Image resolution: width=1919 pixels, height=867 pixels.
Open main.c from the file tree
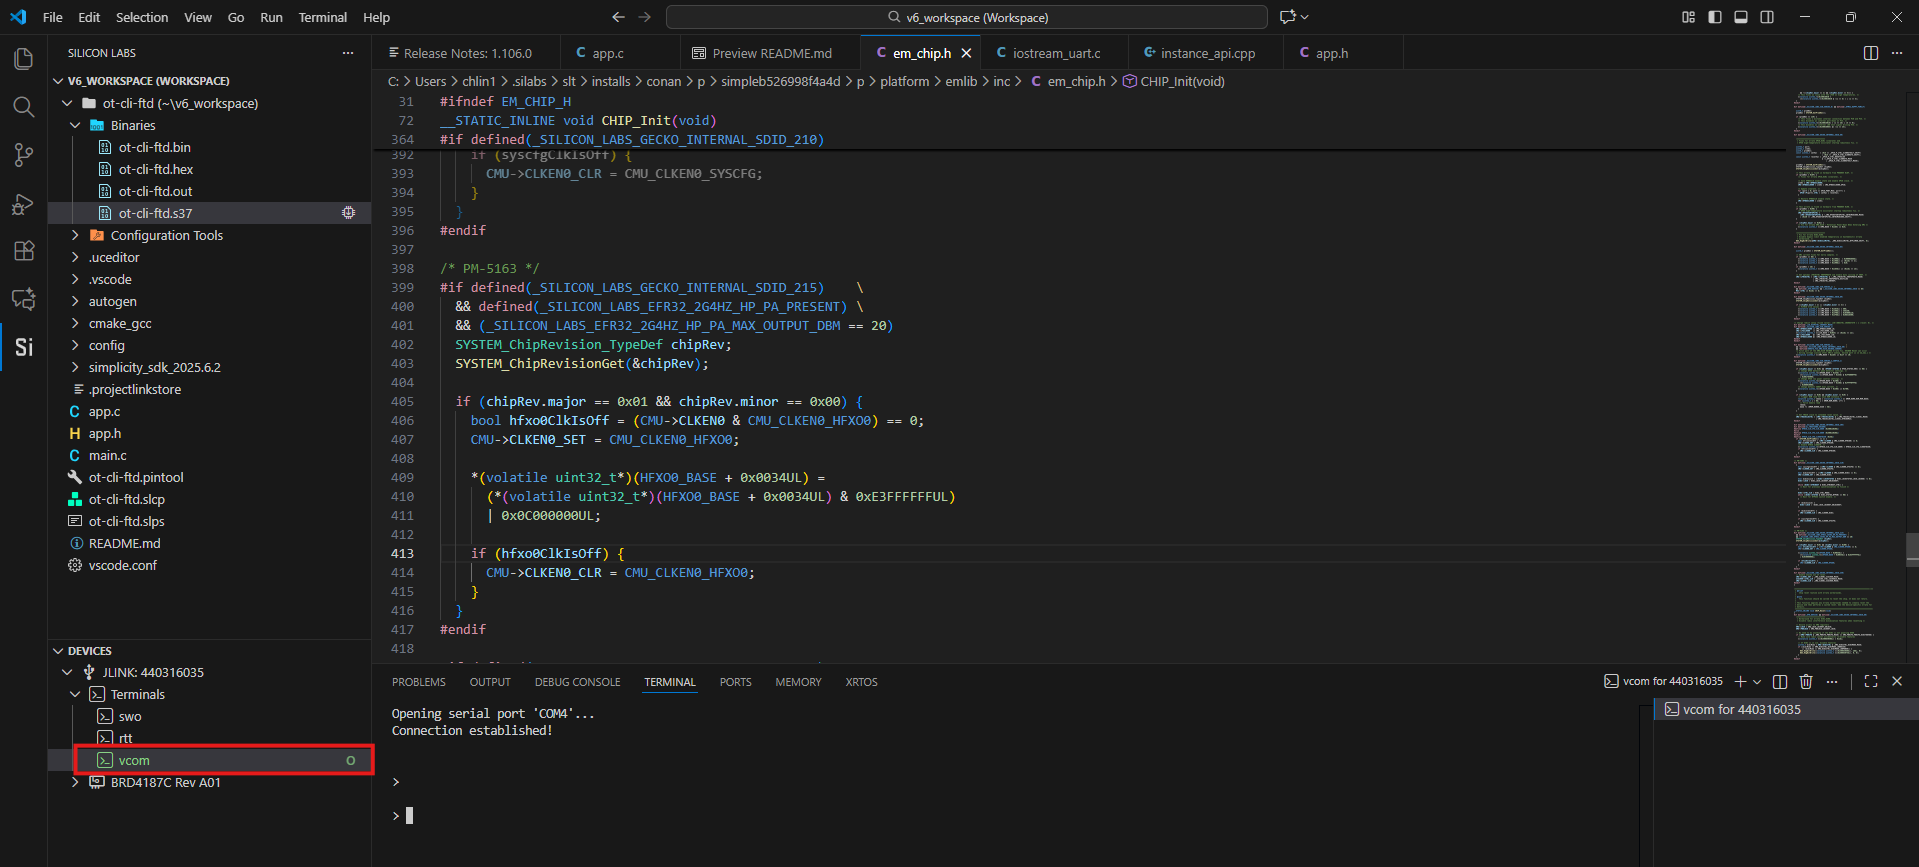(x=107, y=455)
